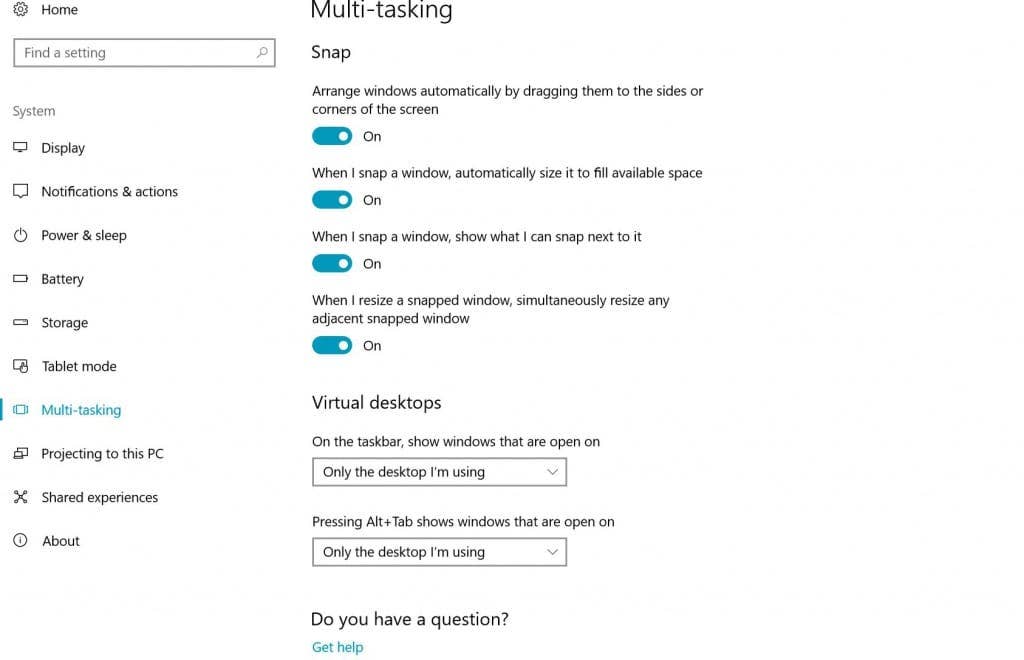Toggle off arrange windows automatically switch
Viewport: 1024px width, 660px height.
(332, 136)
